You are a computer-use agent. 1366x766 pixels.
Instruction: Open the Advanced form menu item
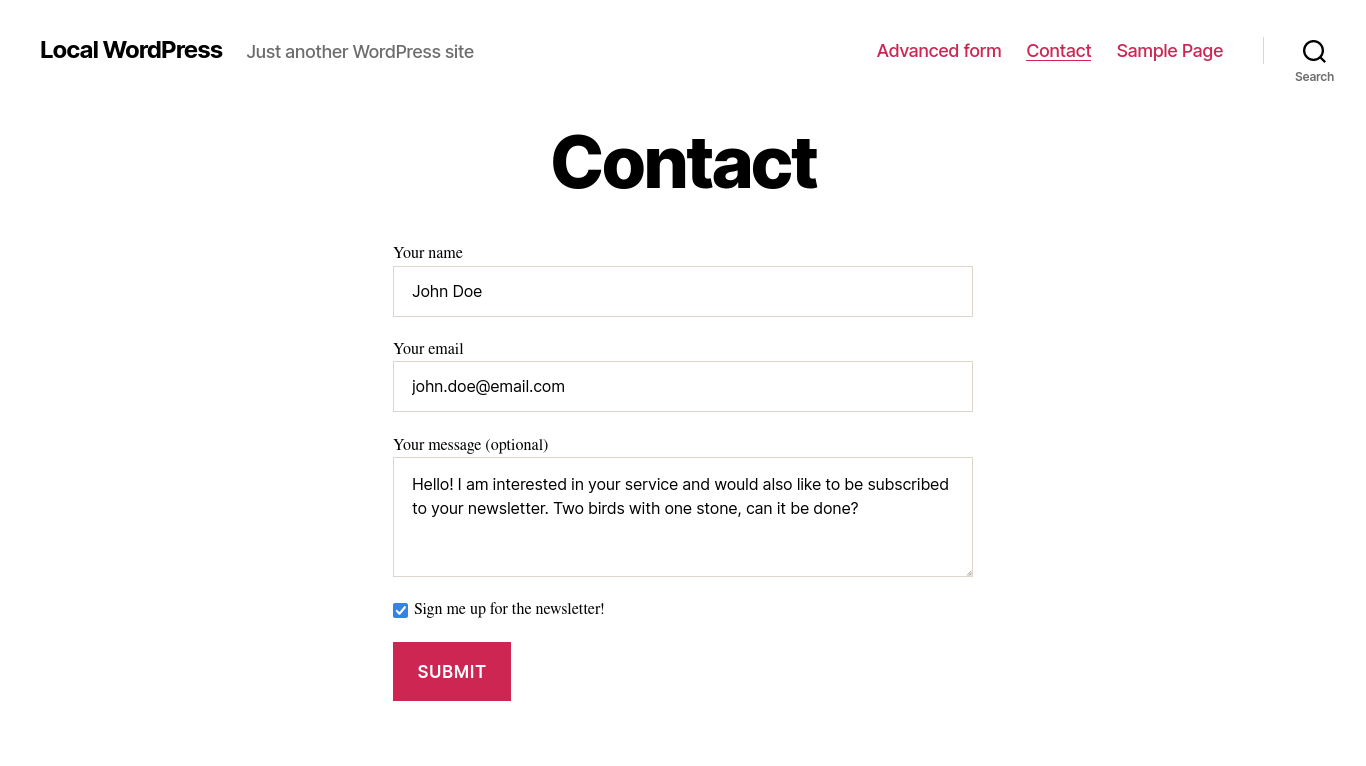(x=938, y=51)
